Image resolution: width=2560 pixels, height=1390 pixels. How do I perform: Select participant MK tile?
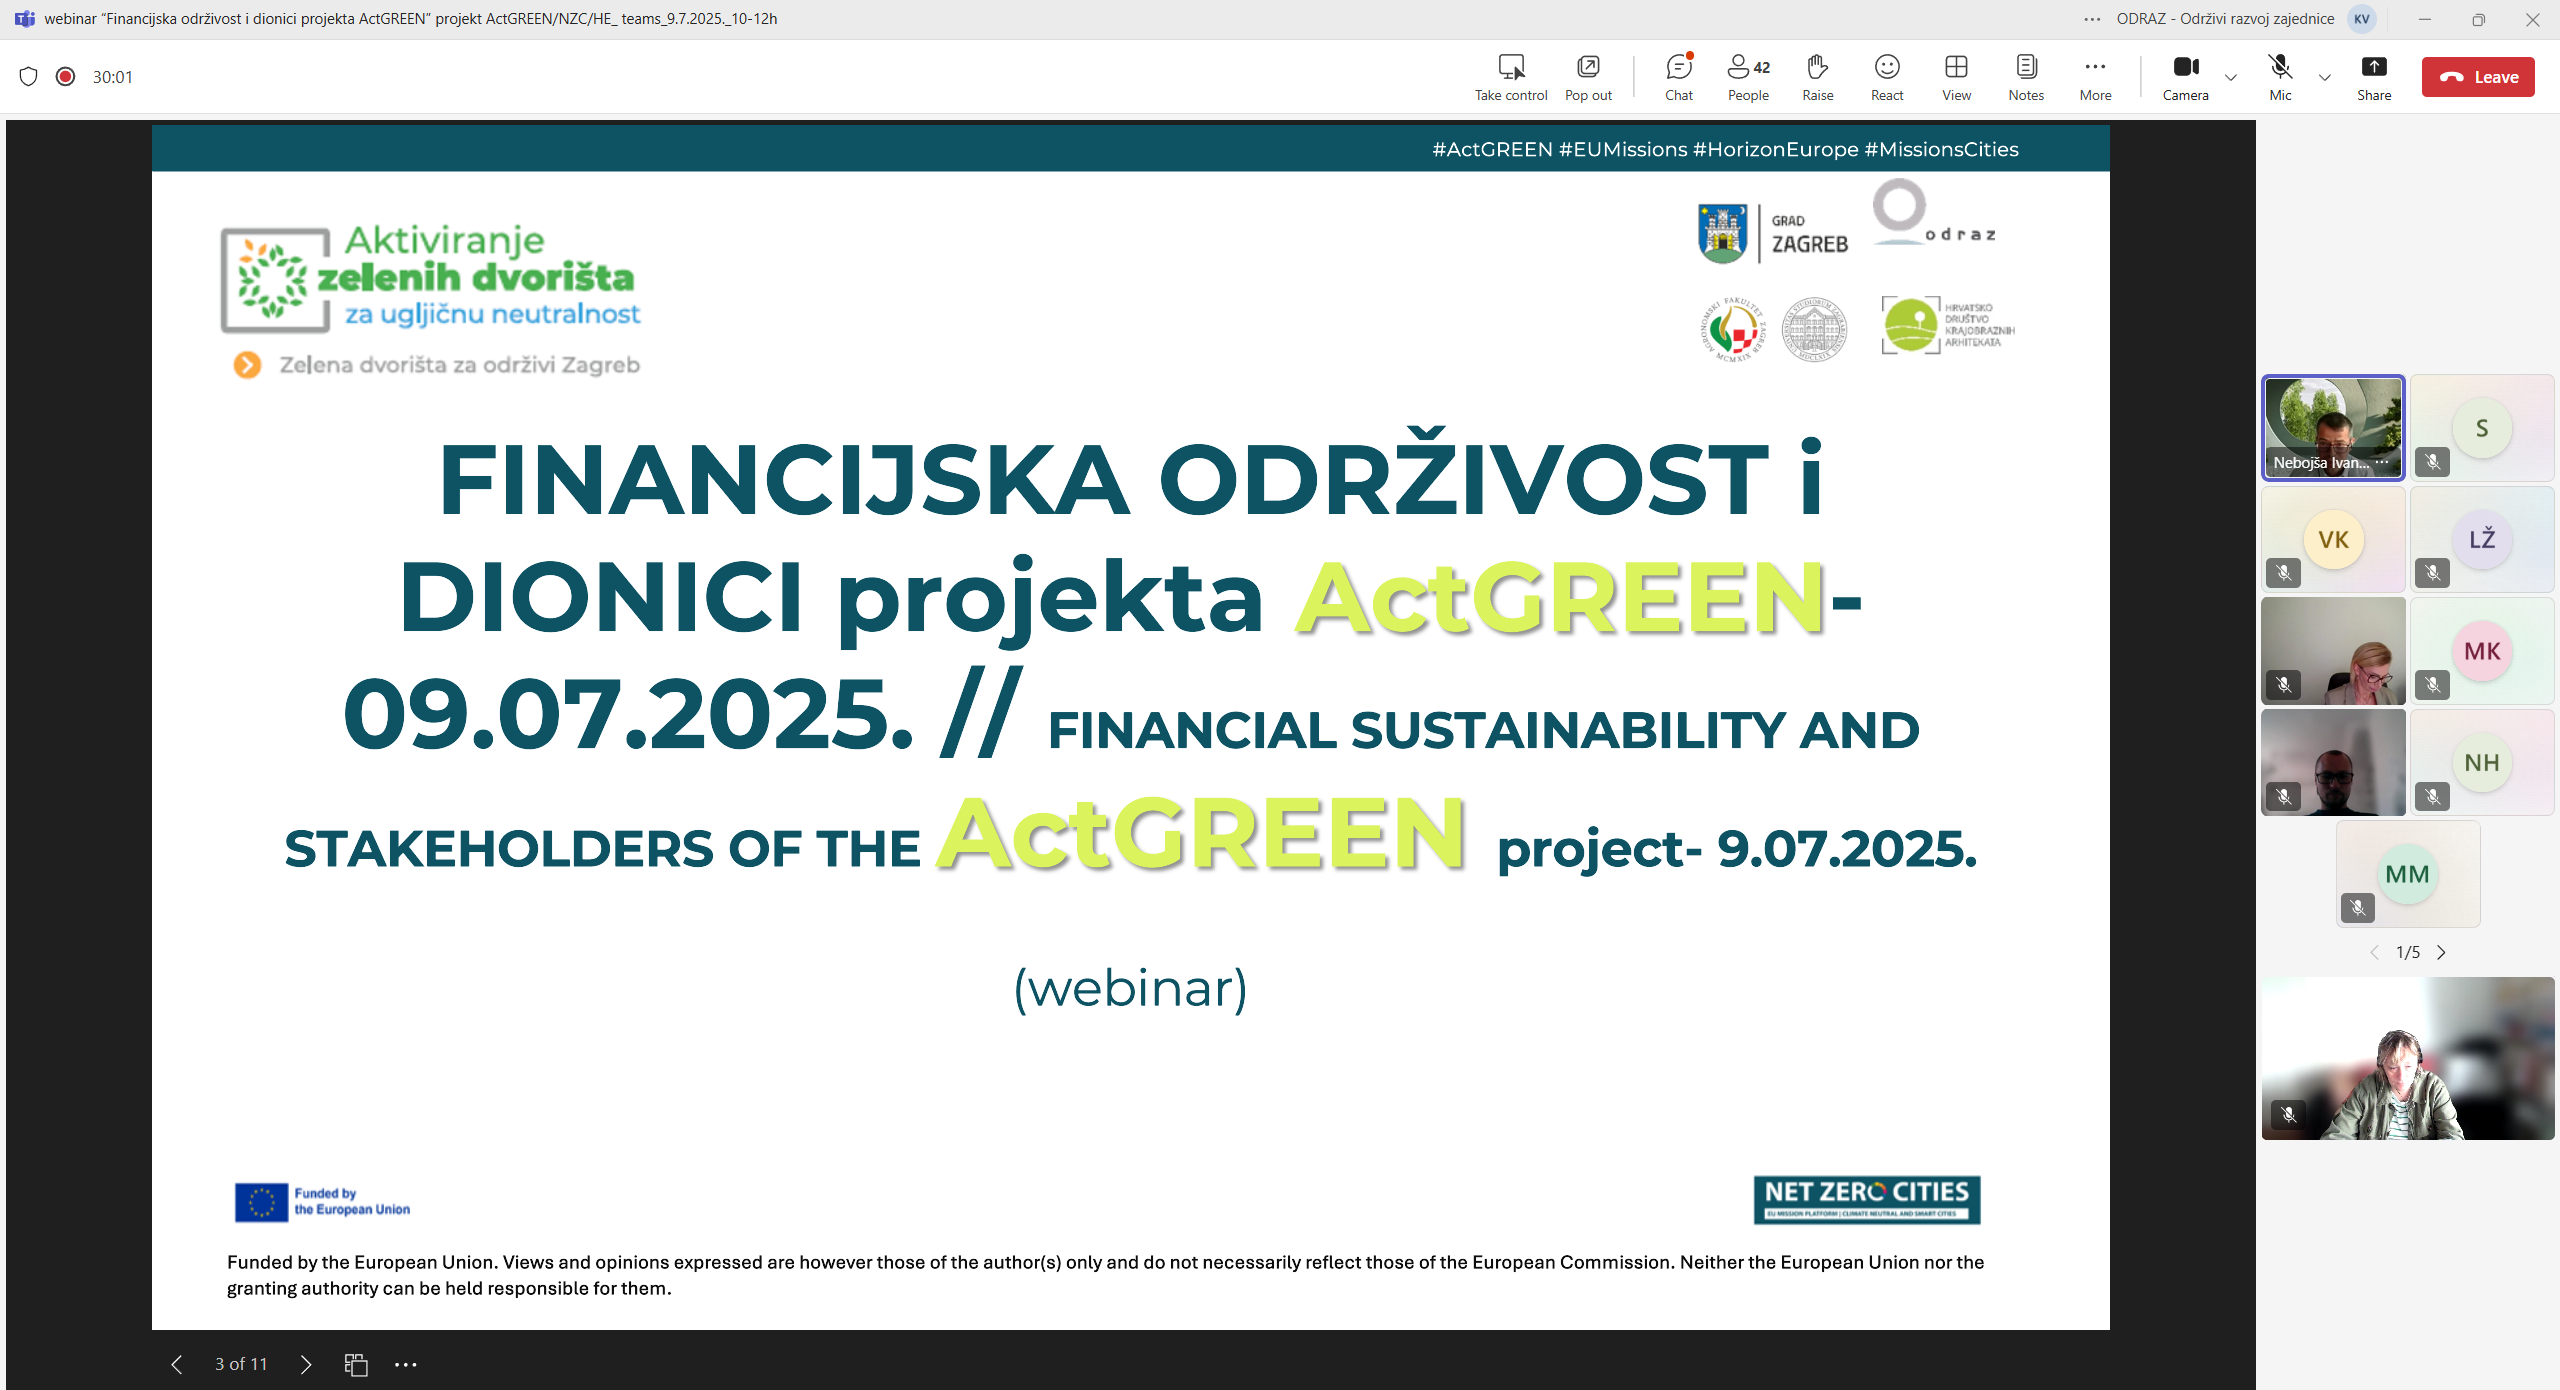[2482, 652]
